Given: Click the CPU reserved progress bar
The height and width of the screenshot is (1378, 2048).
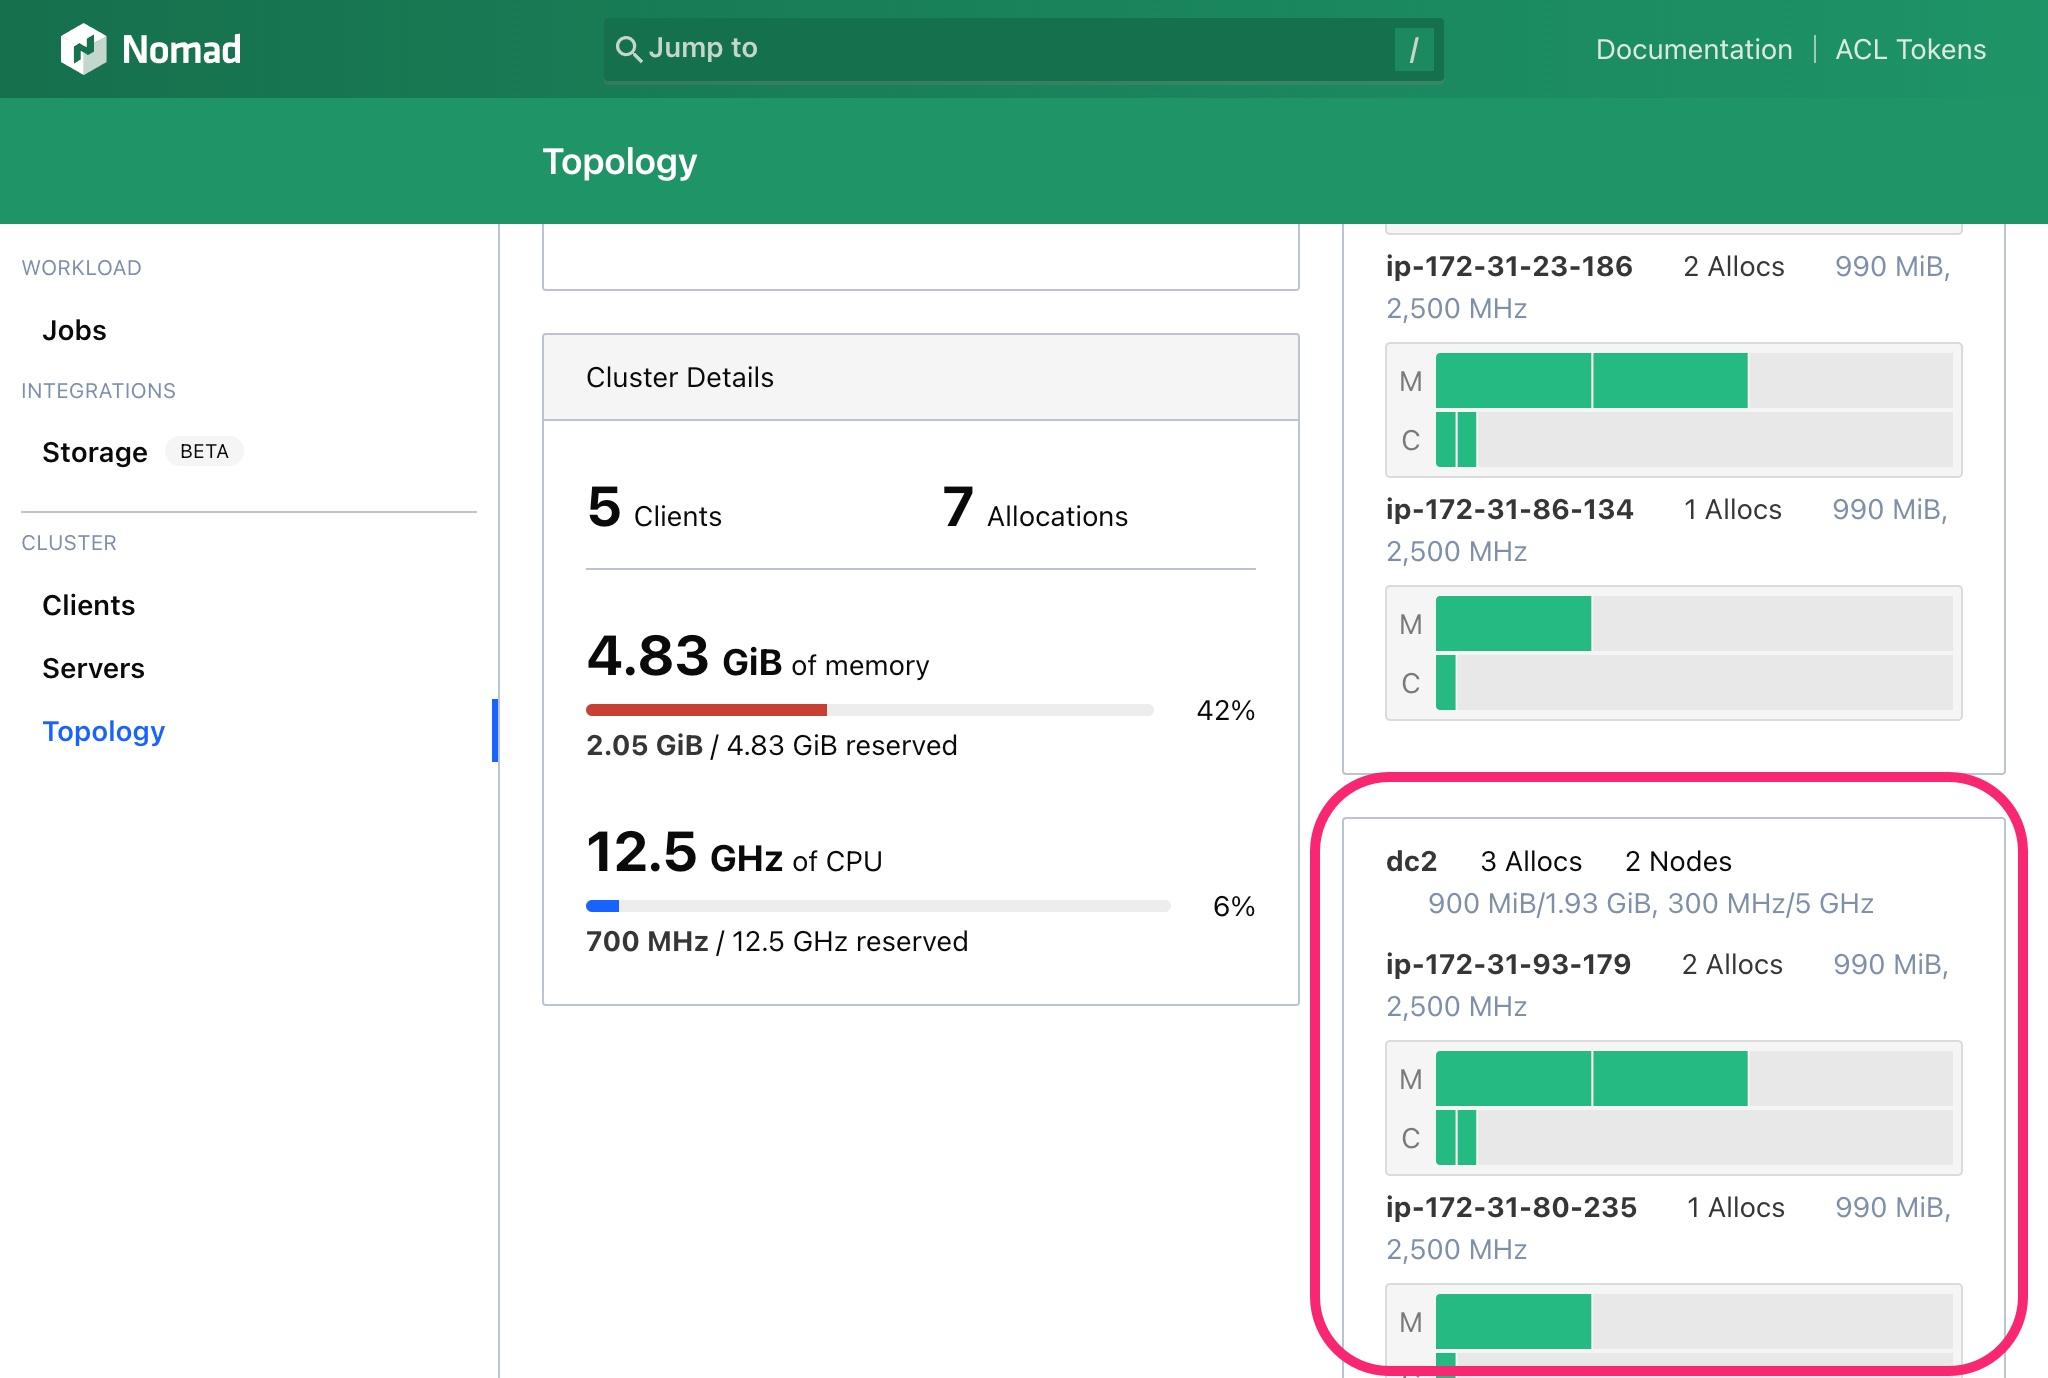Looking at the screenshot, I should pyautogui.click(x=878, y=906).
